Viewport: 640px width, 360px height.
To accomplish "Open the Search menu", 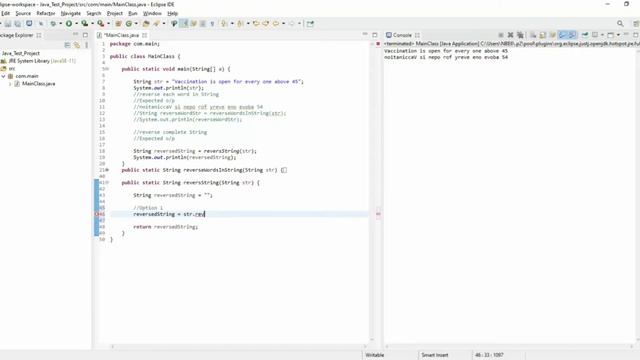I will coord(93,13).
